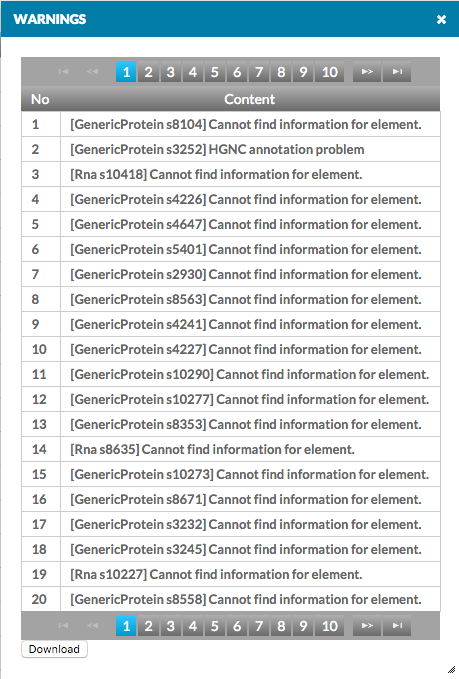Grab the dialog resize handle corner
Viewport: 459px width, 679px height.
click(451, 669)
